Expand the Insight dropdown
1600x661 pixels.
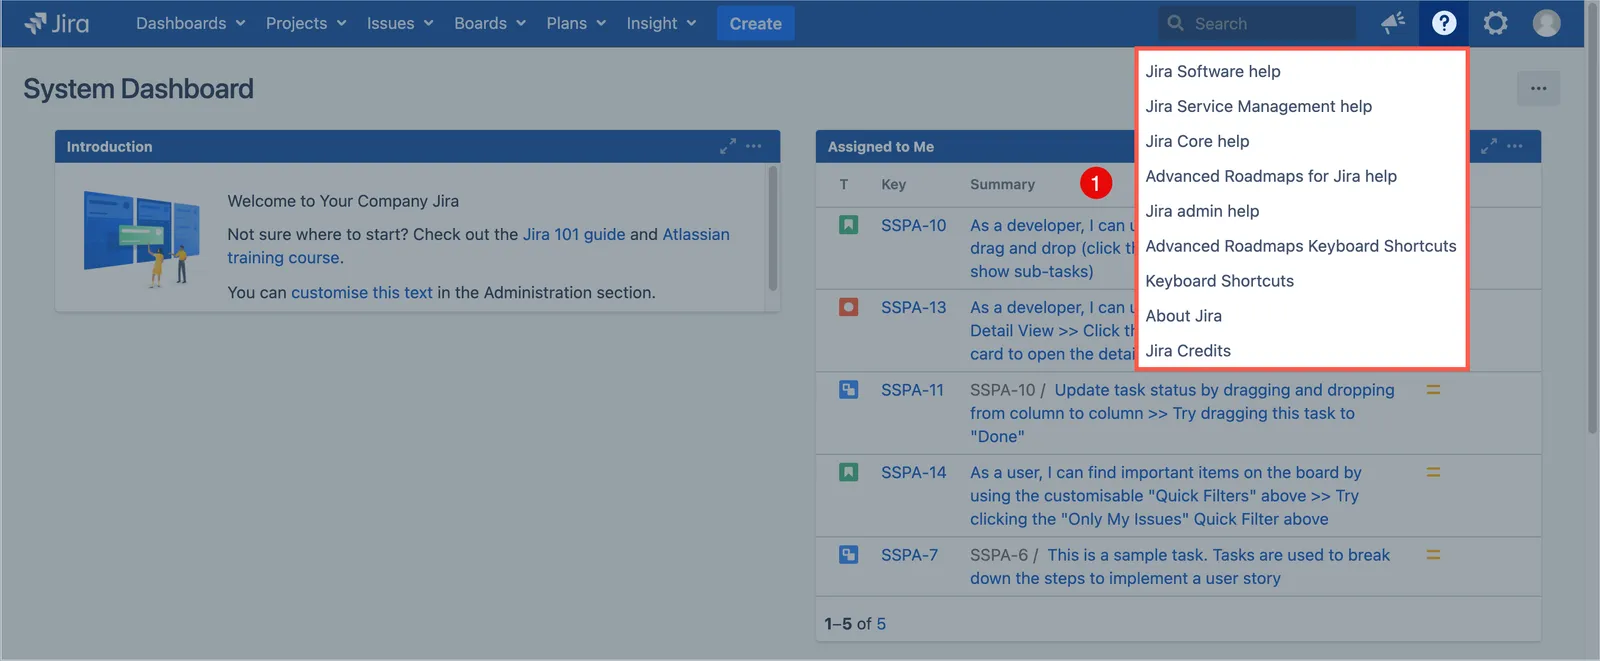(661, 23)
